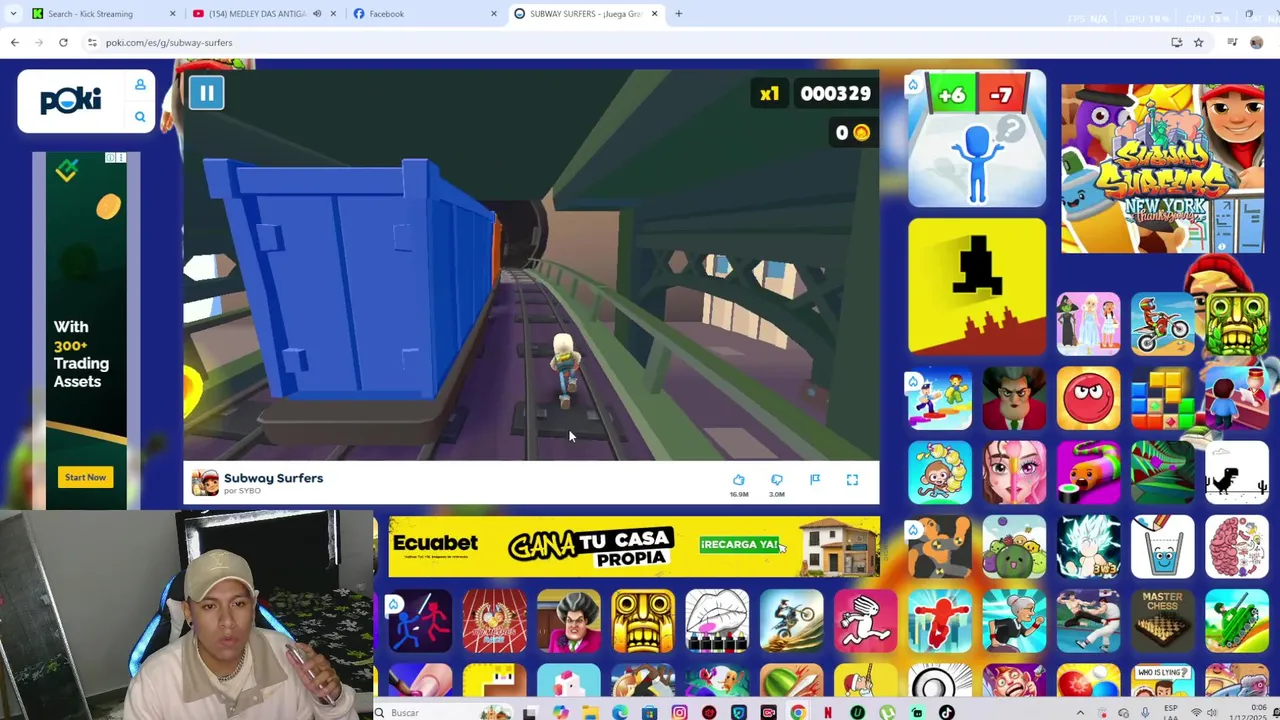View site information icon in address bar
Screen dimensions: 1280x720
click(92, 43)
